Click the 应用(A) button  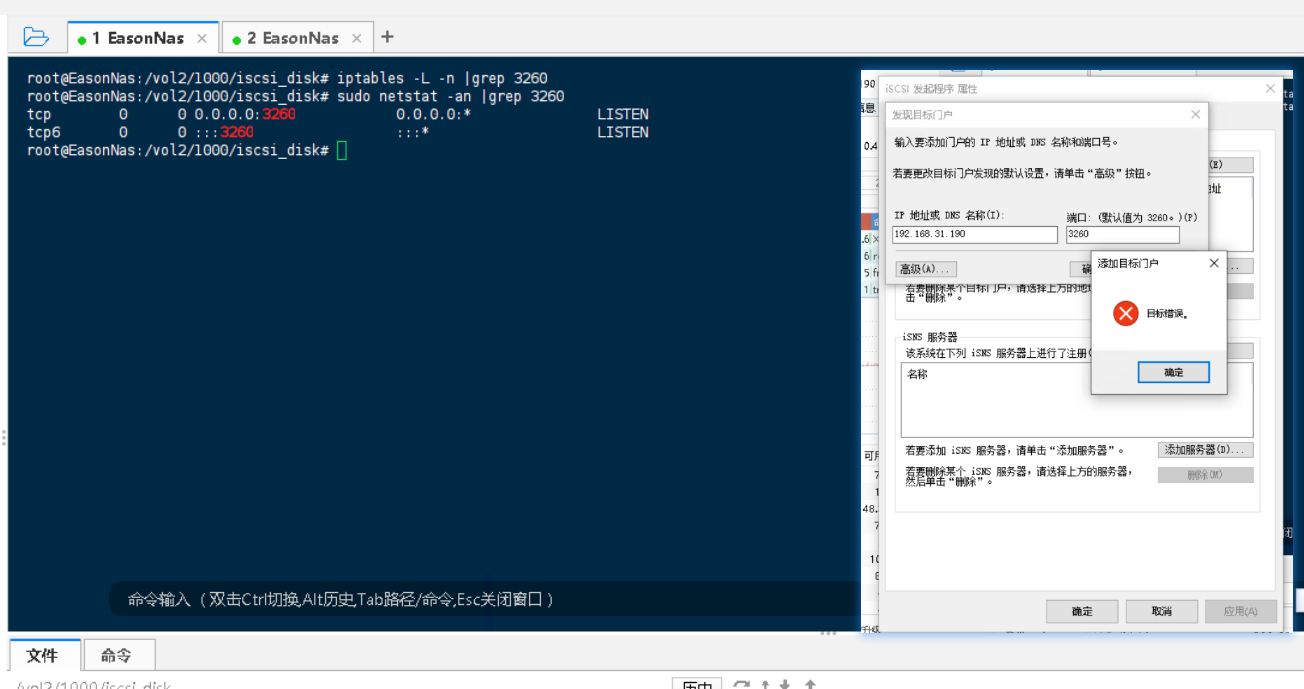click(x=1241, y=611)
